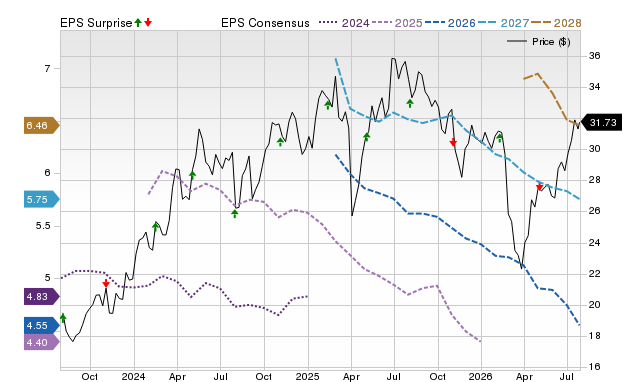Click the 2025 light purple dashed legend entry
Viewport: 640px width, 382px height.
coord(397,23)
